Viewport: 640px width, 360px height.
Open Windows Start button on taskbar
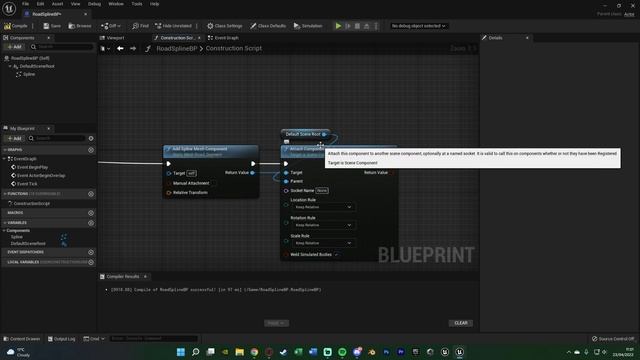pyautogui.click(x=180, y=352)
